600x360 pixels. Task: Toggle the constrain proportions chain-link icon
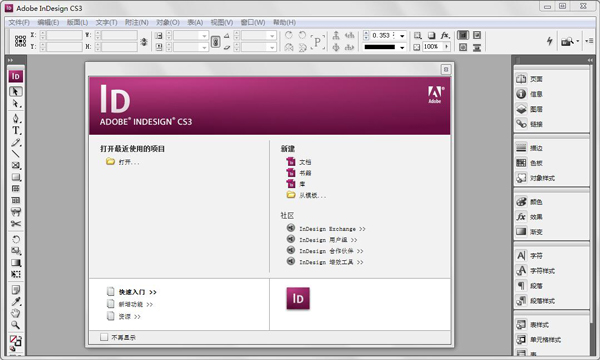point(215,41)
